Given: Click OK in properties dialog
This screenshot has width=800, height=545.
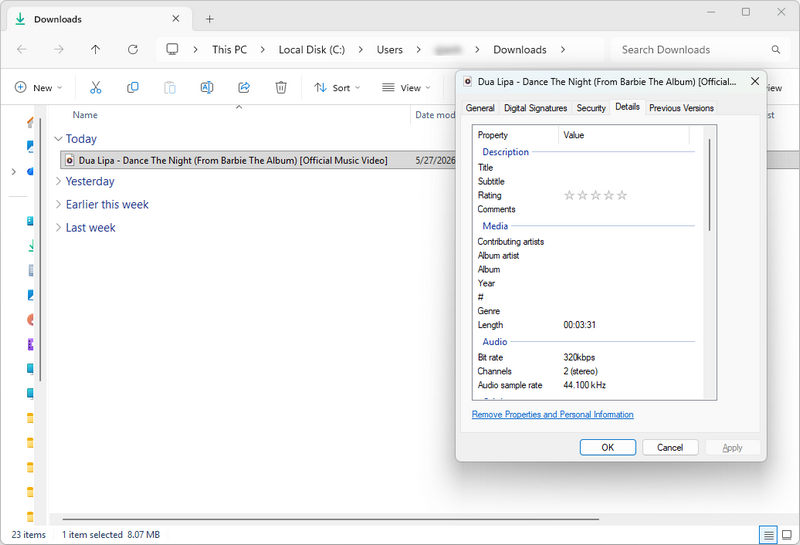Looking at the screenshot, I should point(608,448).
